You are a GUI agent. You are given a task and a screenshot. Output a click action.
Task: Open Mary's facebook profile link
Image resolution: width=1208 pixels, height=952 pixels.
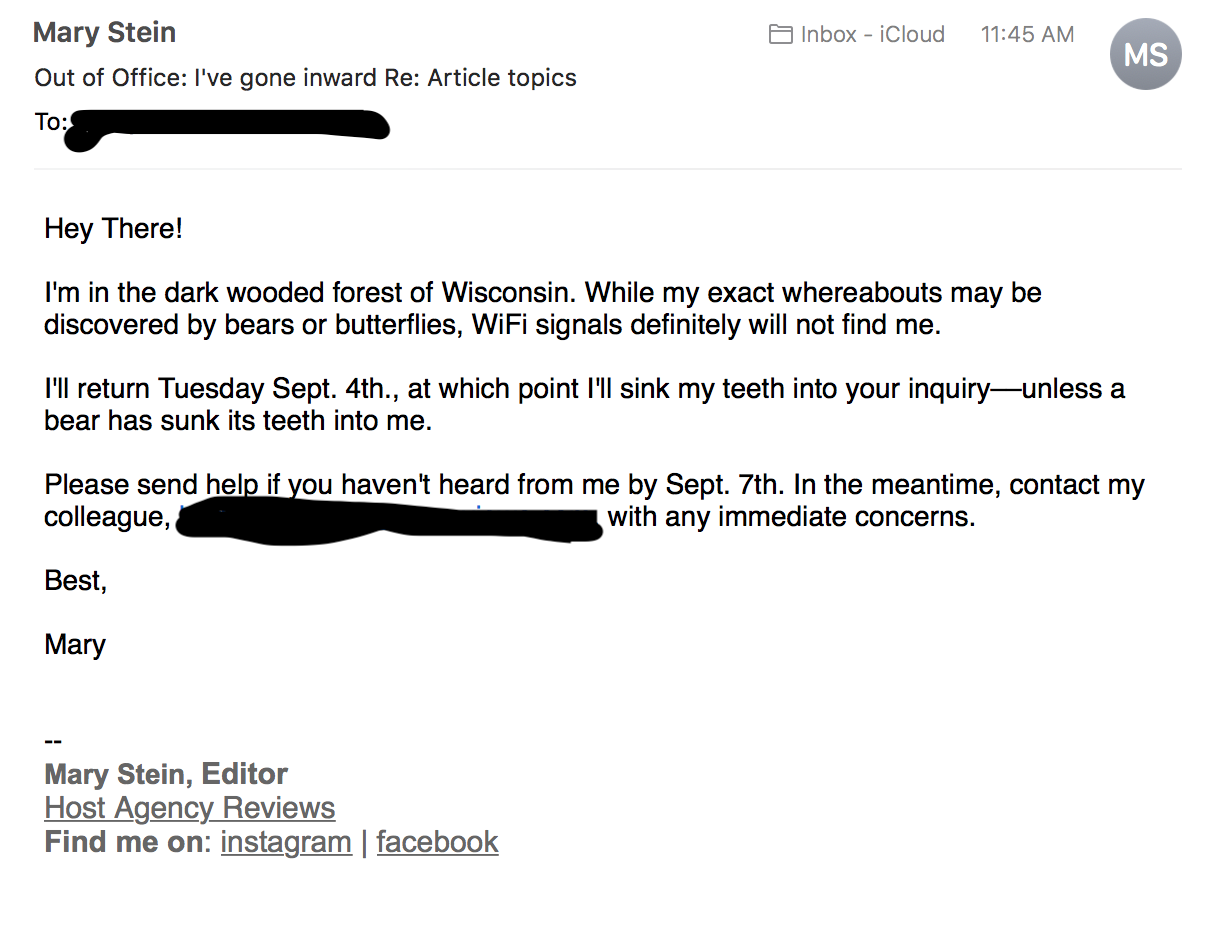(437, 841)
